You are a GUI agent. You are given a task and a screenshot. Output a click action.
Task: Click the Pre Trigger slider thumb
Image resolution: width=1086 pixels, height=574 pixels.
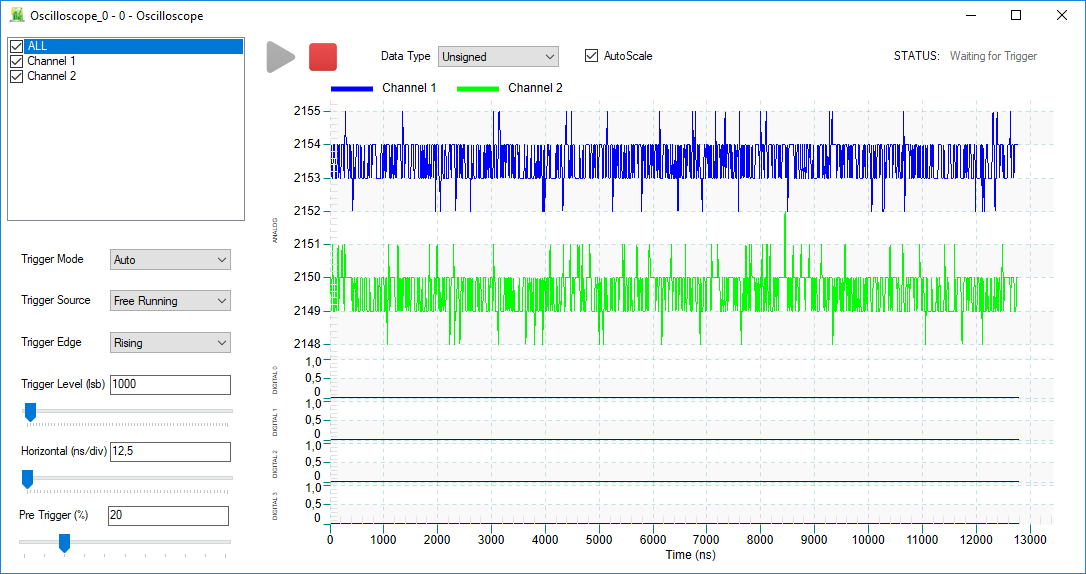(64, 543)
